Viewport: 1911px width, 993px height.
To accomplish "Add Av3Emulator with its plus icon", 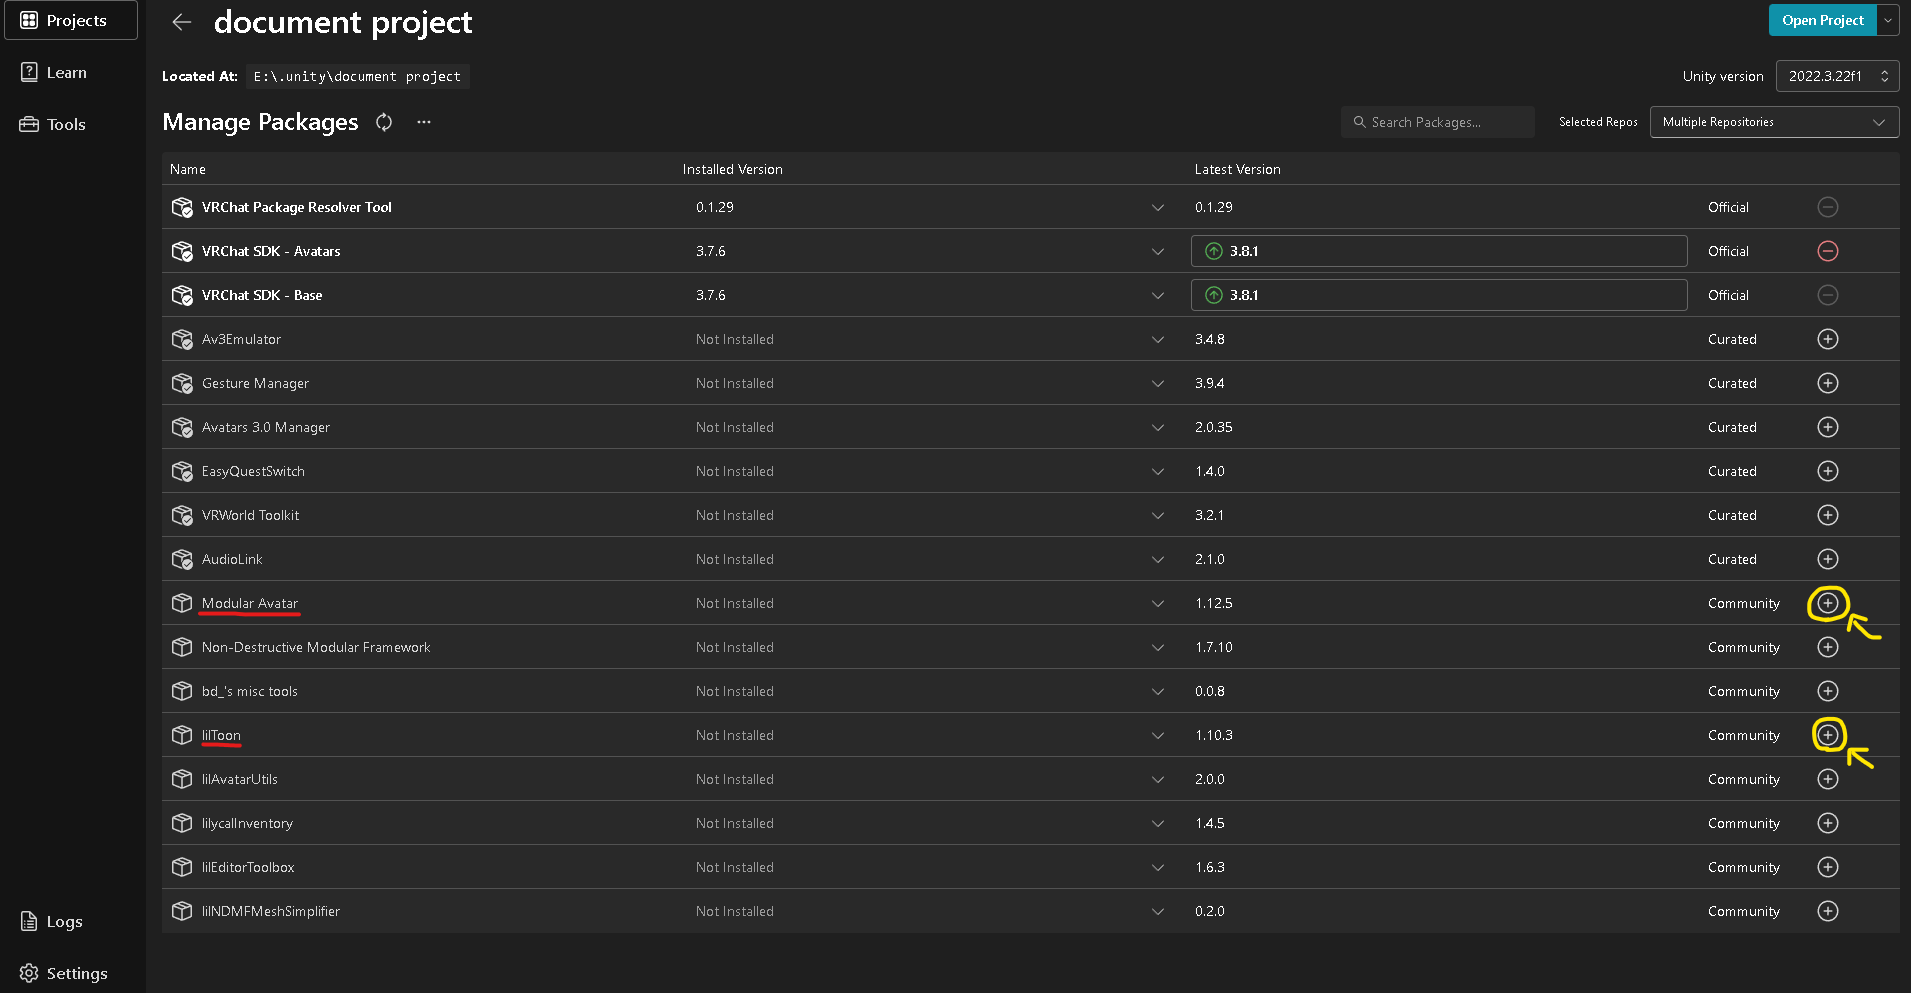I will [x=1828, y=339].
